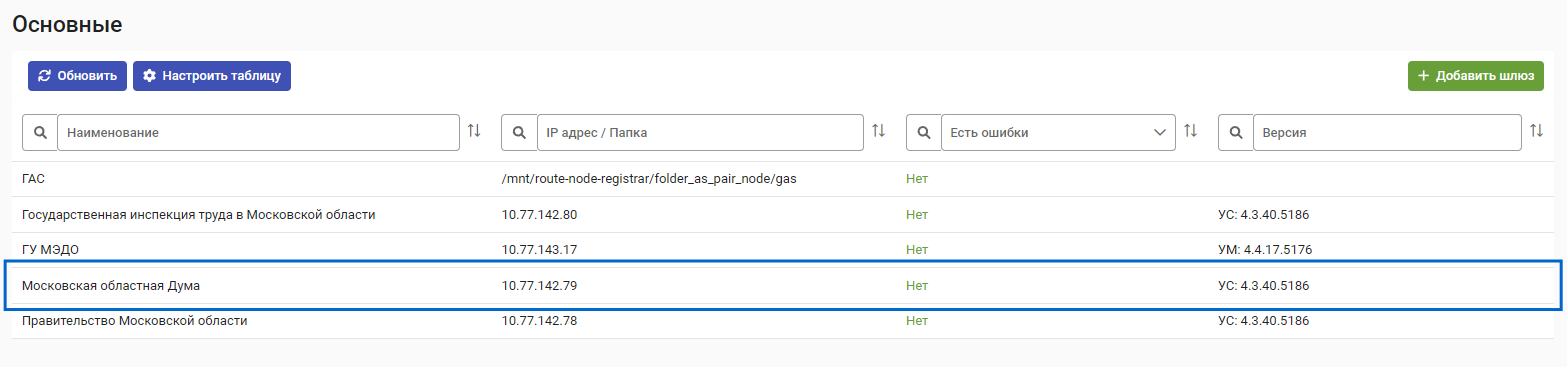Focus the Наименование filter input
Image resolution: width=1567 pixels, height=367 pixels.
pyautogui.click(x=259, y=132)
